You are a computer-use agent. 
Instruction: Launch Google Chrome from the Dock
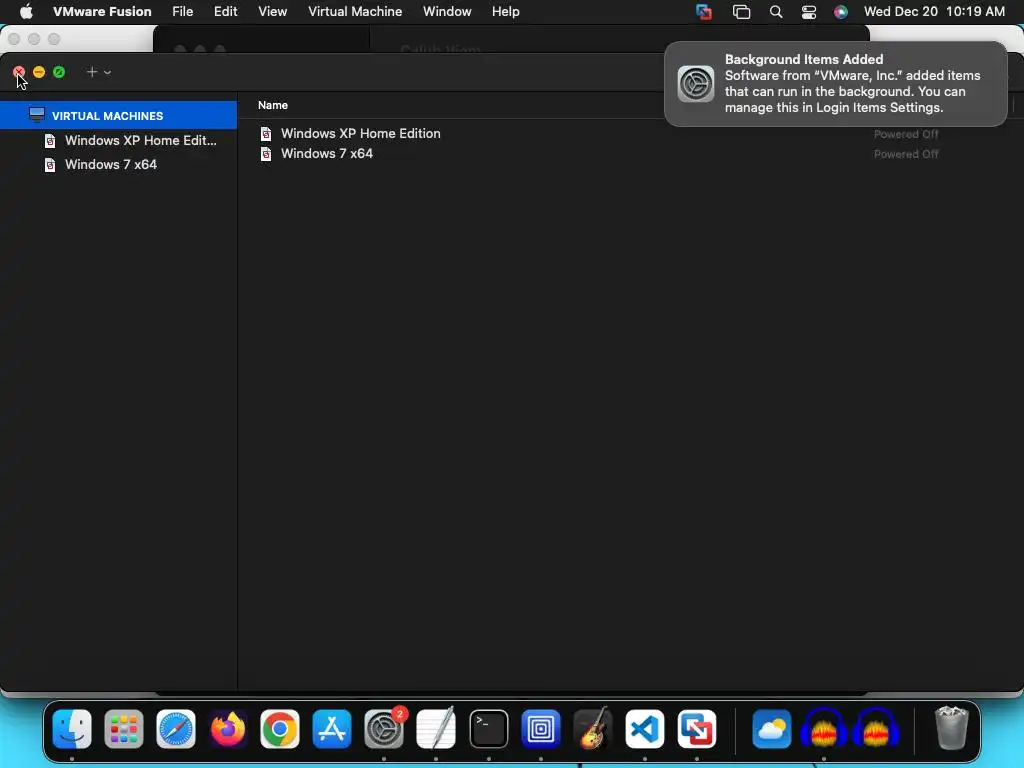click(280, 729)
